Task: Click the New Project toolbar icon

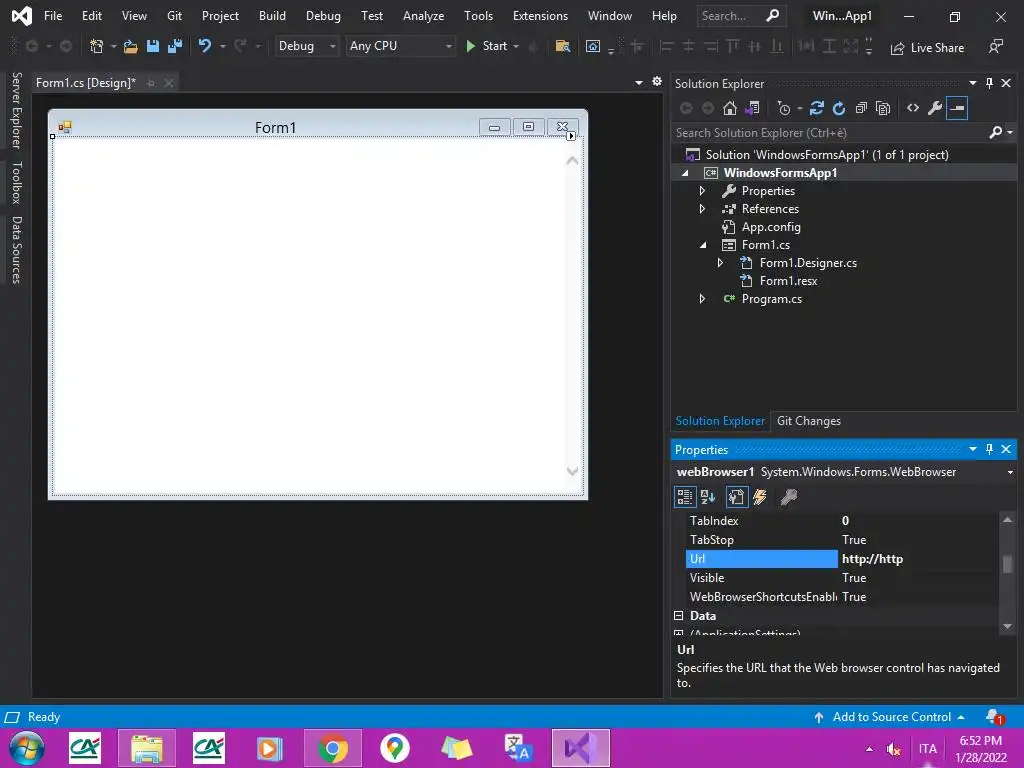Action: click(x=97, y=46)
